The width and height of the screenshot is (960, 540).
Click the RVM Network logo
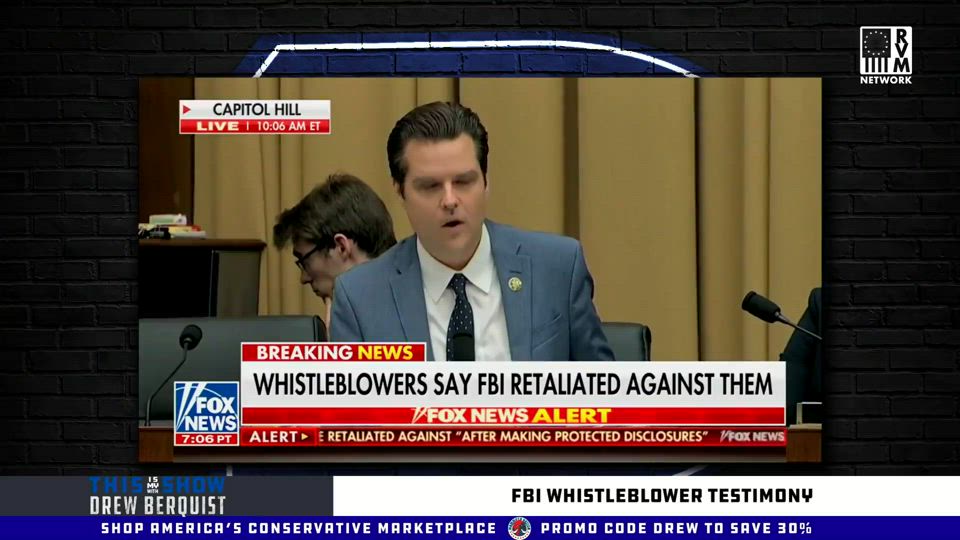tap(885, 55)
